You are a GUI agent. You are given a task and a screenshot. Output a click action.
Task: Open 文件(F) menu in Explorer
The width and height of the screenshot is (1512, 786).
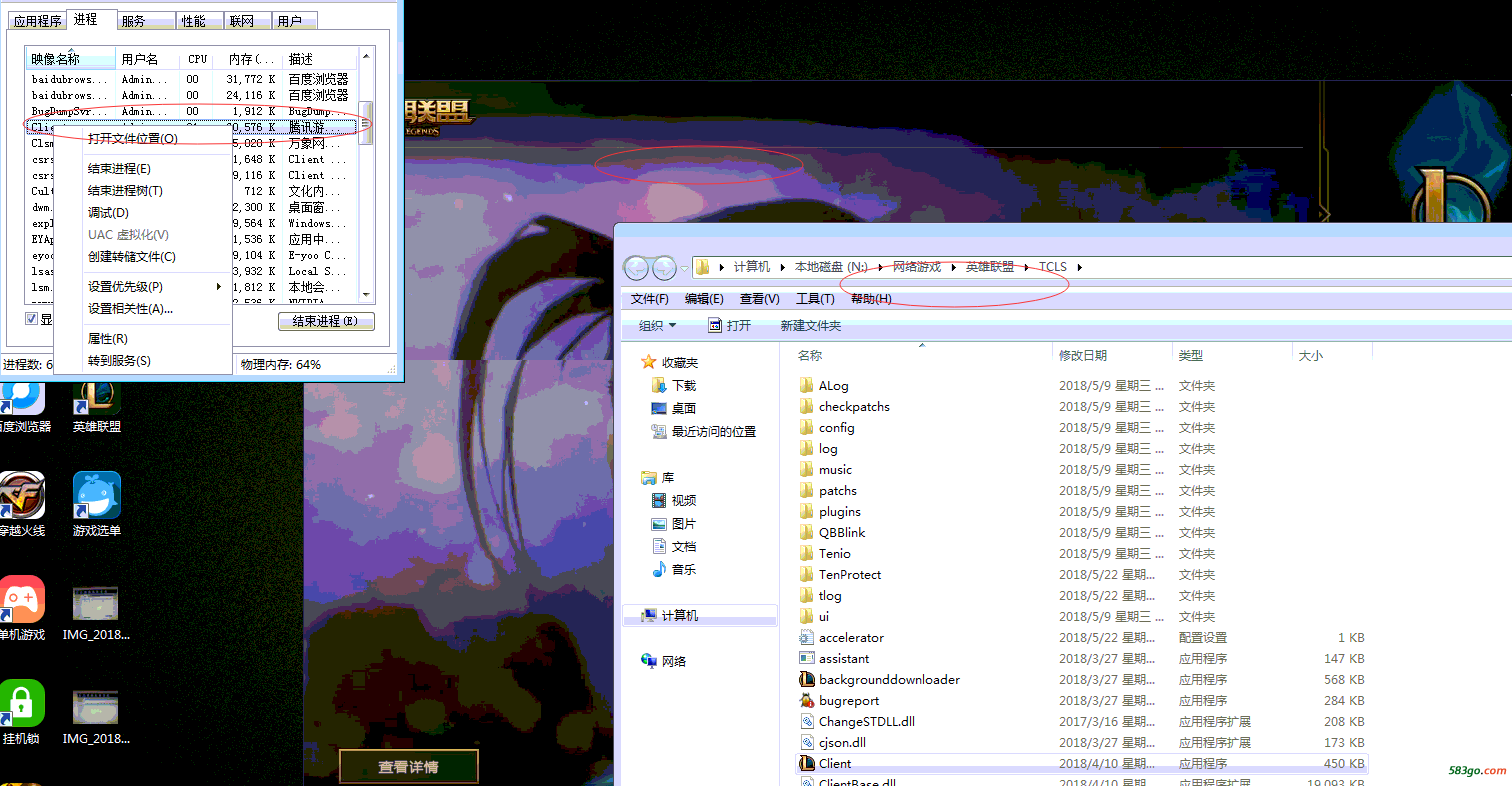pos(650,299)
